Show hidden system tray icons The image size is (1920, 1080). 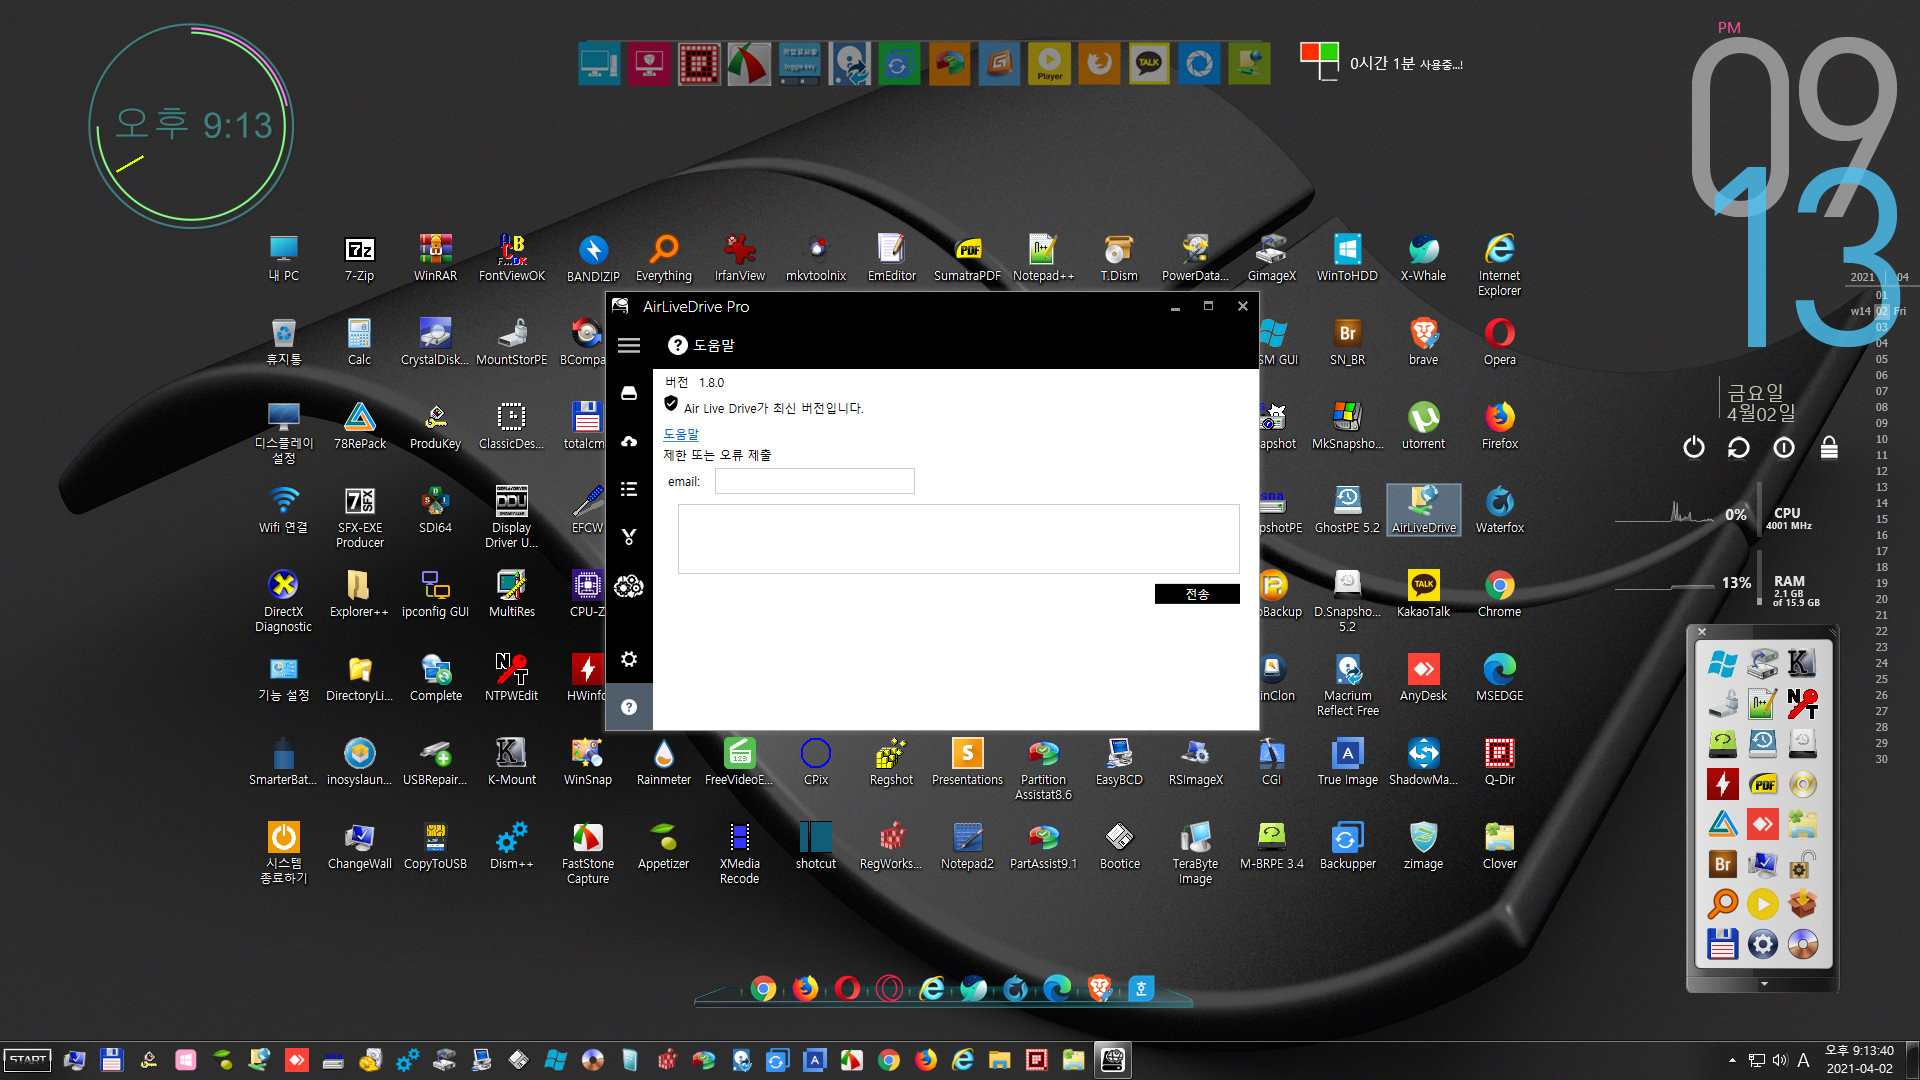click(1732, 1060)
